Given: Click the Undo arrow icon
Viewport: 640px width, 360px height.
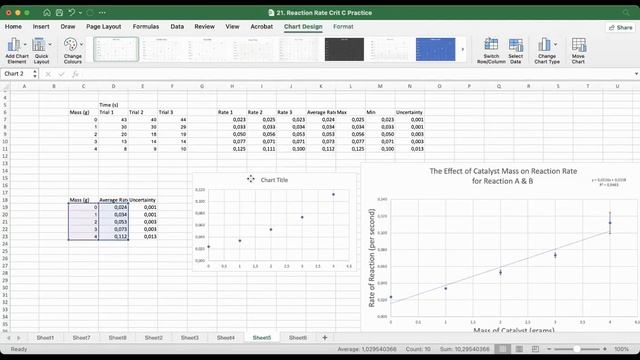Looking at the screenshot, I should coord(71,13).
